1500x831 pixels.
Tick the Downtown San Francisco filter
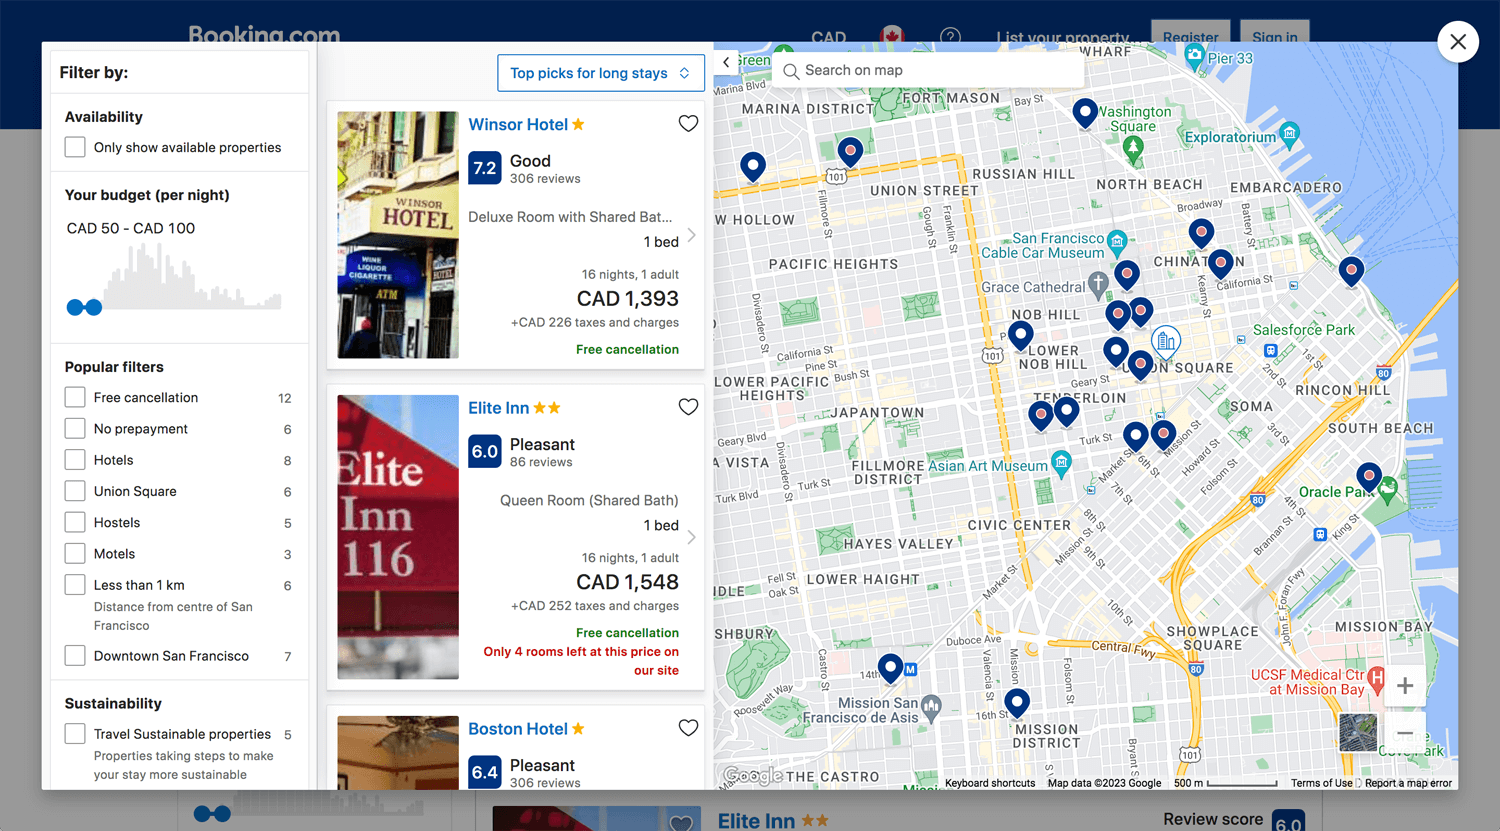[x=75, y=656]
